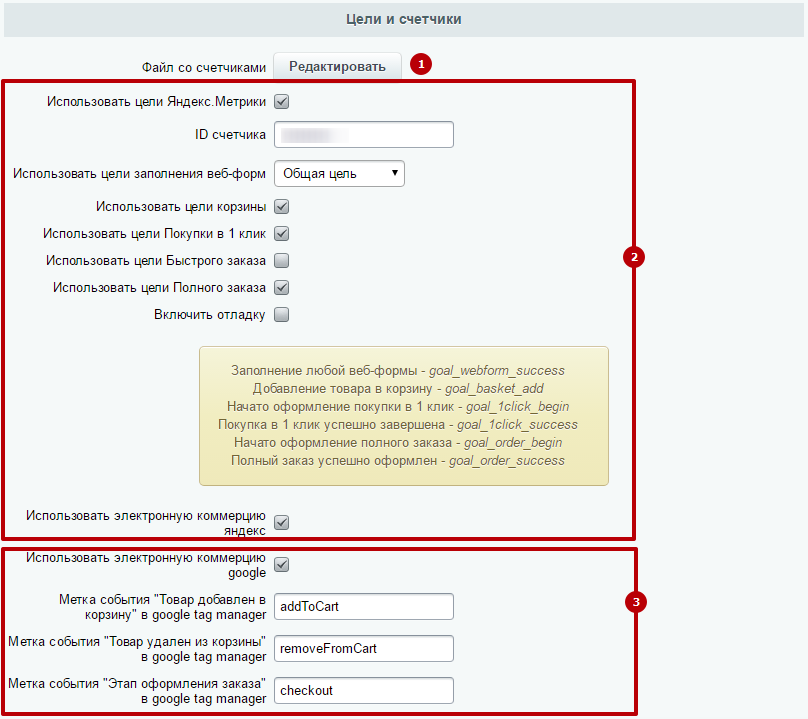Viewport: 808px width, 719px height.
Task: Toggle Использовать цели Полного заказа checkbox
Action: (281, 287)
